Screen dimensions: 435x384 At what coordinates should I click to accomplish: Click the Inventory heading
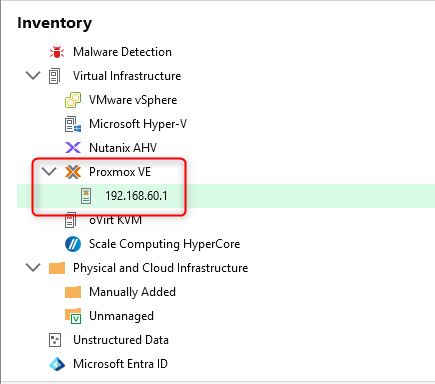tap(54, 23)
